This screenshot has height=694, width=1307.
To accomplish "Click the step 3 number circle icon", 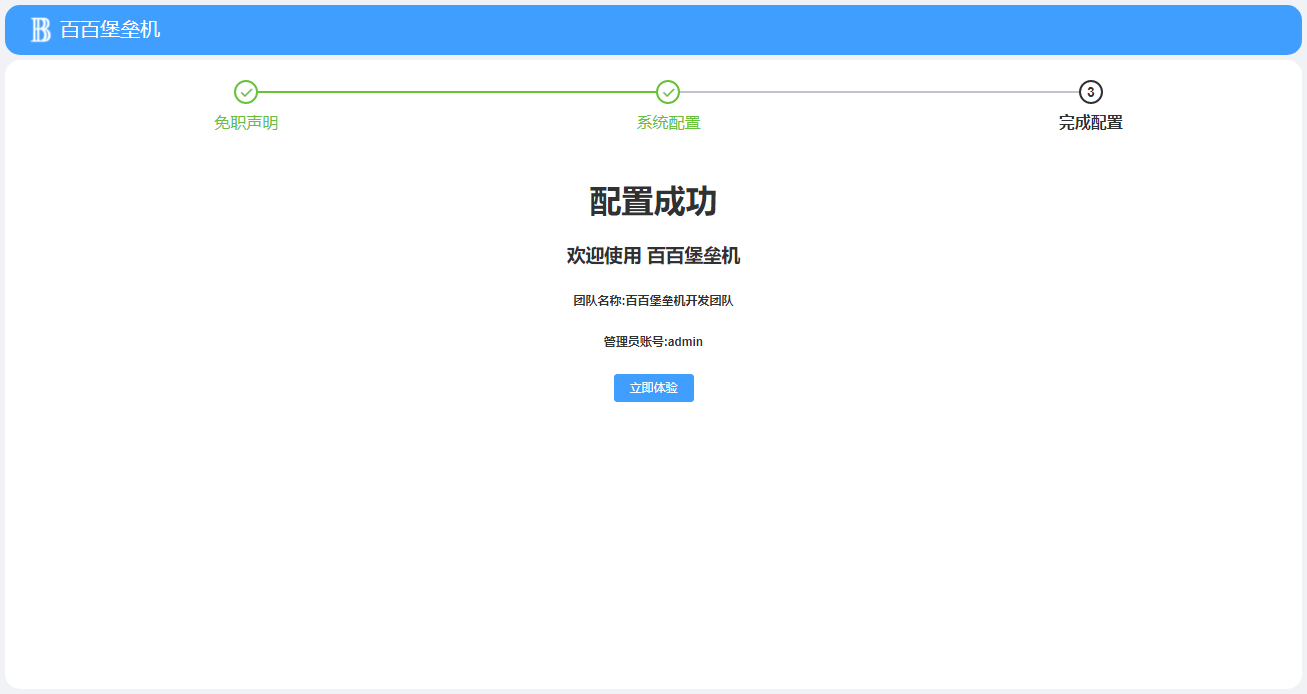I will pyautogui.click(x=1091, y=92).
